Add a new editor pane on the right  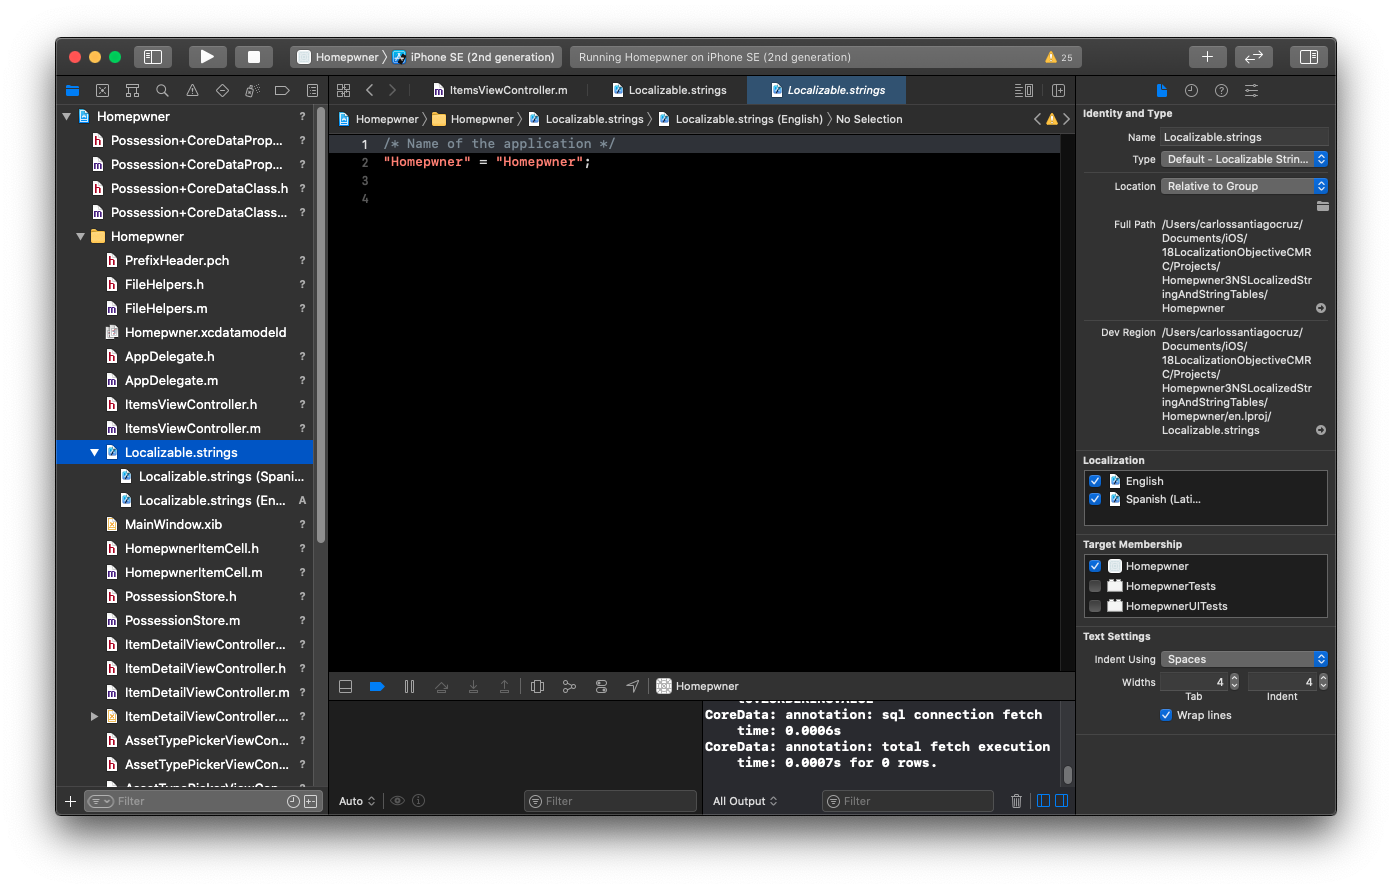pos(1058,90)
